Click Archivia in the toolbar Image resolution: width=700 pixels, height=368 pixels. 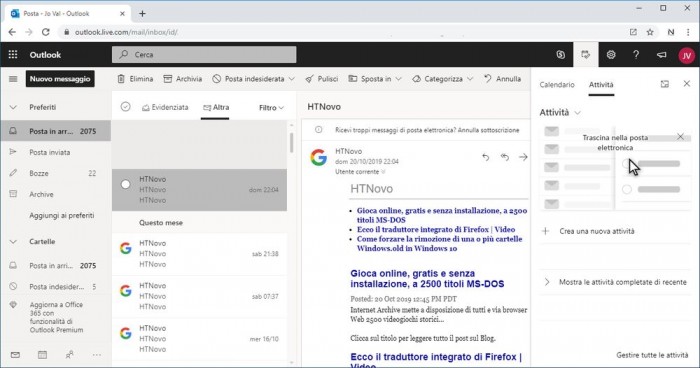[183, 79]
